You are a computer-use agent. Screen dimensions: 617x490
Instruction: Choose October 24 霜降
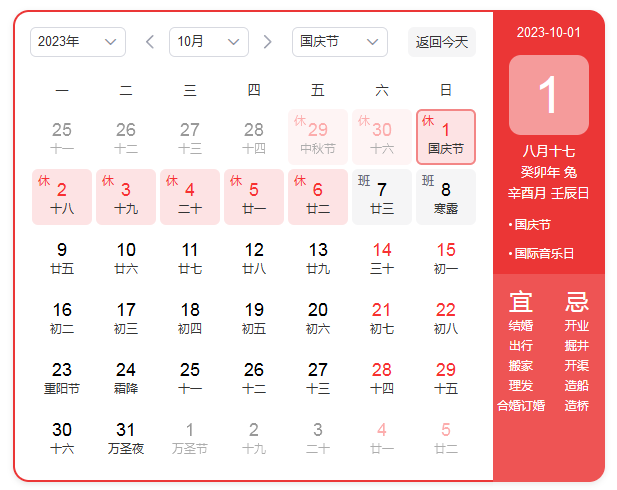pyautogui.click(x=126, y=377)
